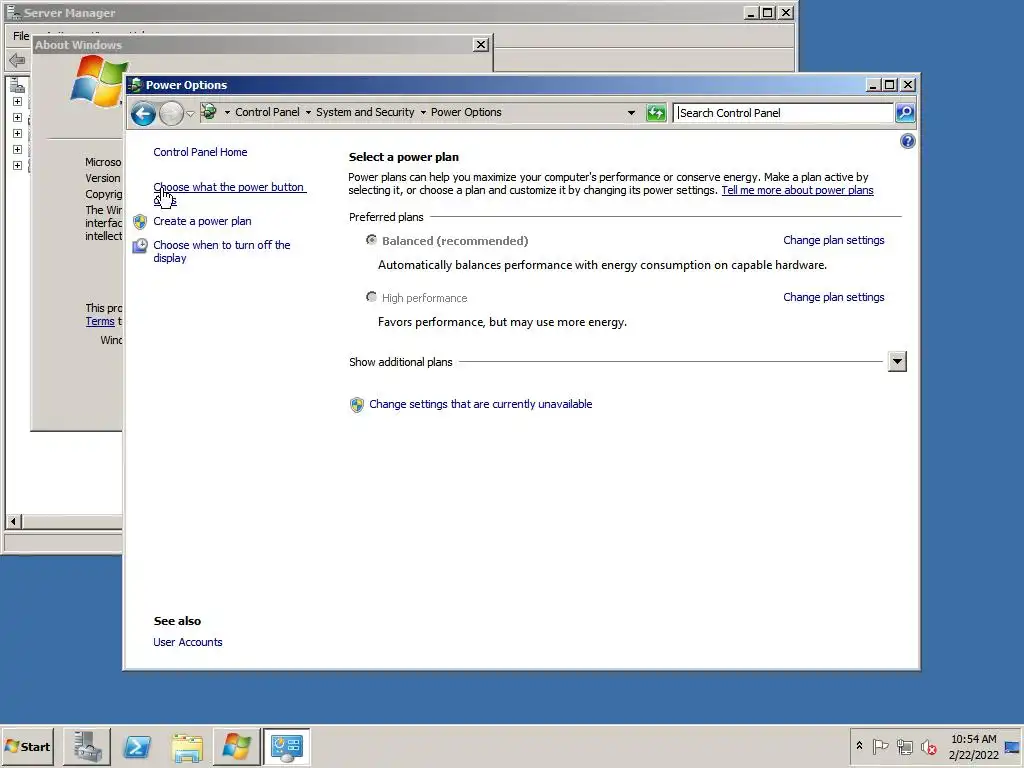Open File menu in Server Manager

coord(21,36)
